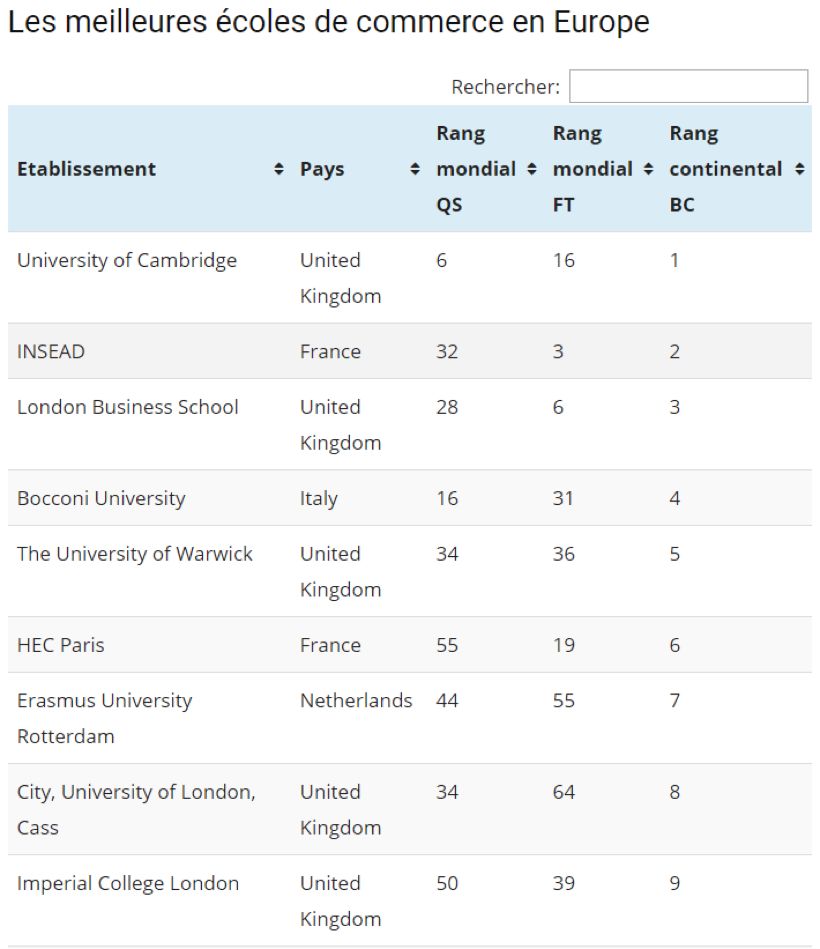Click the page title heading text
This screenshot has height=949, width=820.
328,22
